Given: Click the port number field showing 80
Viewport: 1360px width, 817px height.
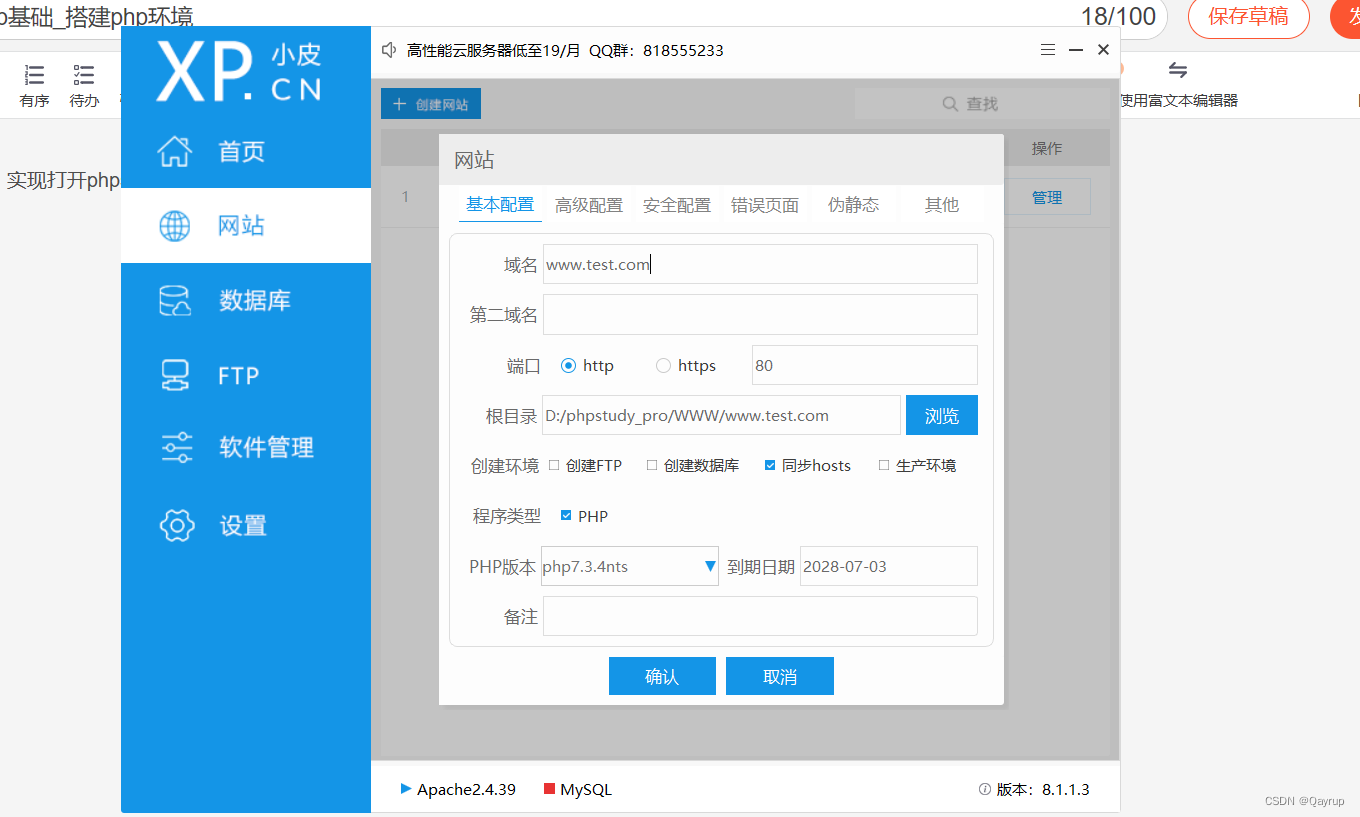Looking at the screenshot, I should coord(865,366).
